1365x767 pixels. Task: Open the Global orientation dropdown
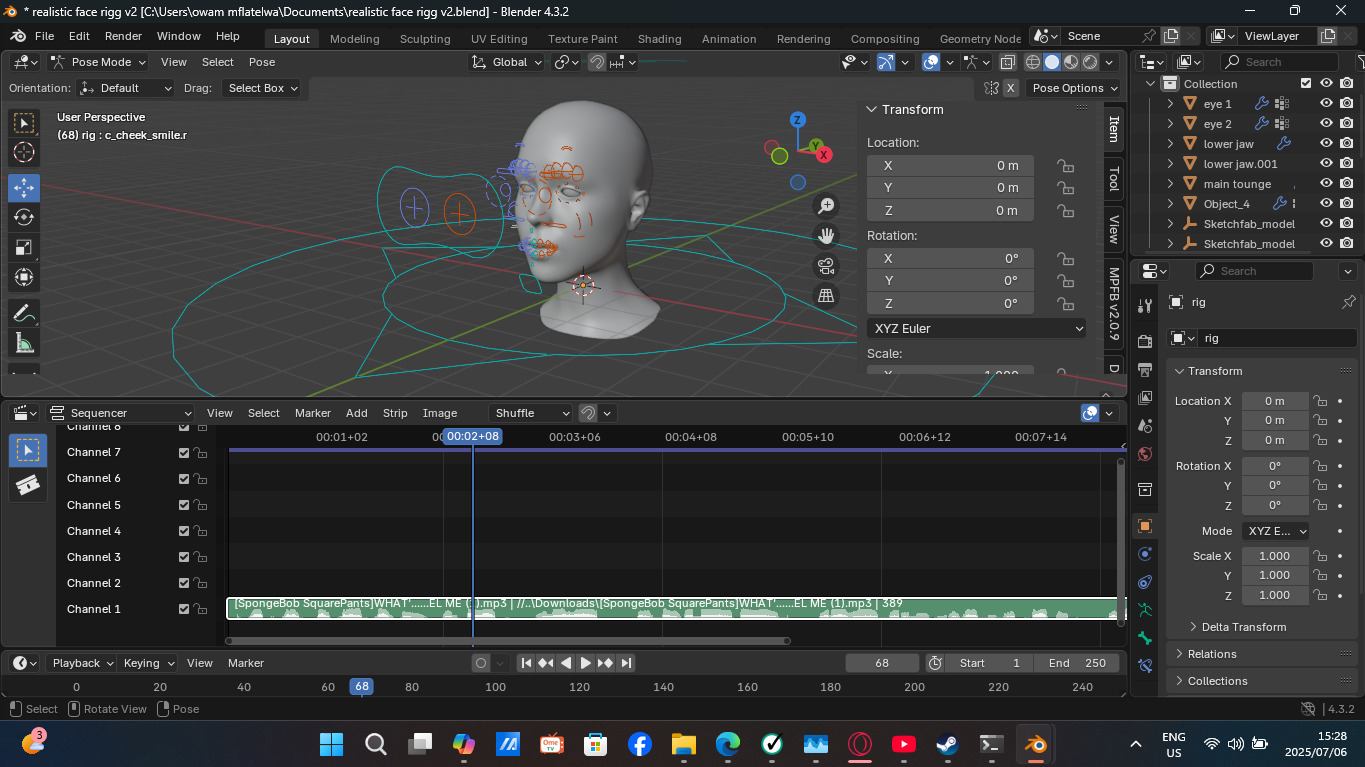(507, 62)
